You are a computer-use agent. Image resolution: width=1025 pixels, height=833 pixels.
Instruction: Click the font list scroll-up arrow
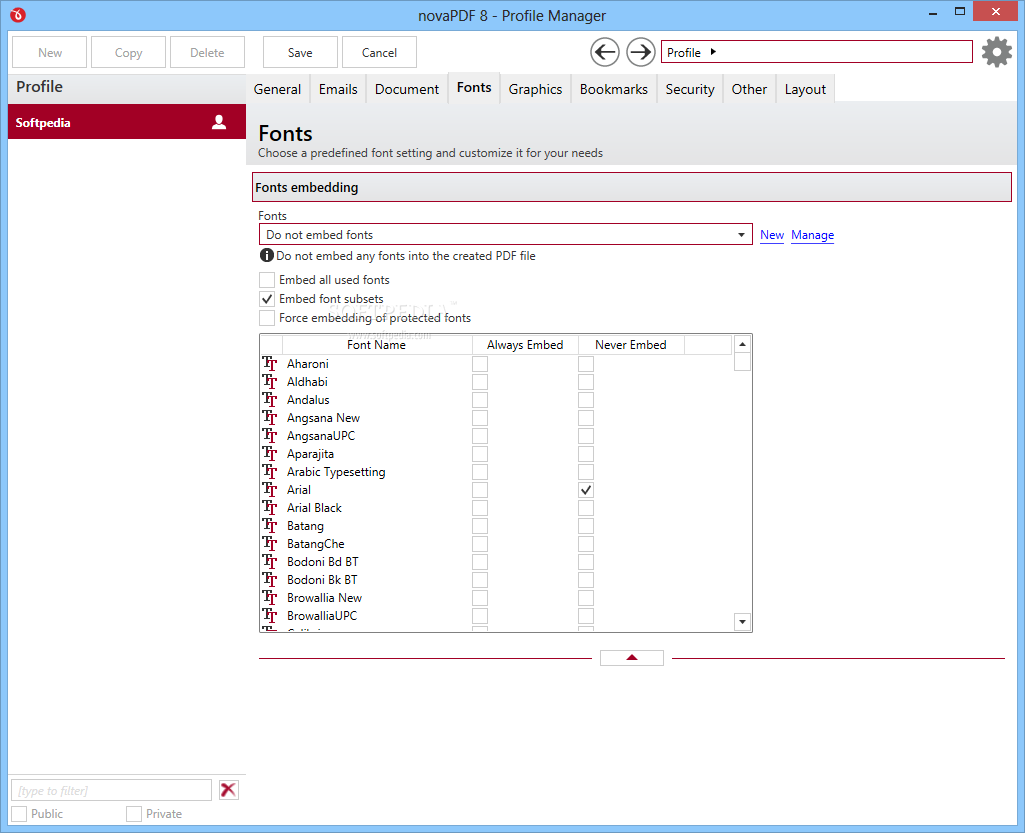coord(742,344)
